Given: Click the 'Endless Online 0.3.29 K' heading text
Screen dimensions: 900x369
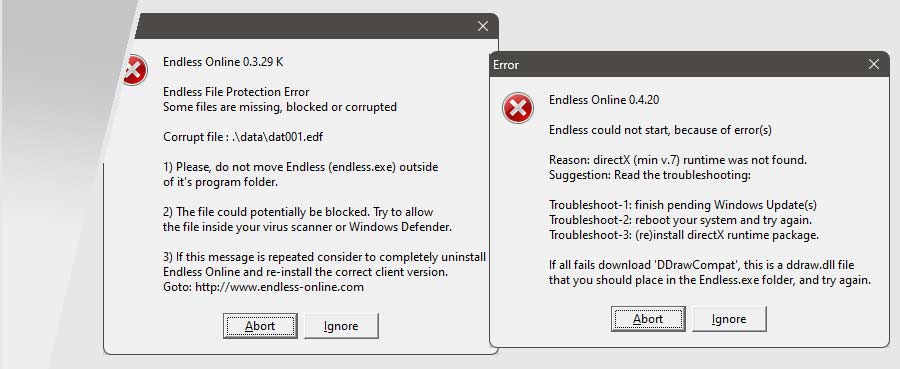Looking at the screenshot, I should pos(223,62).
